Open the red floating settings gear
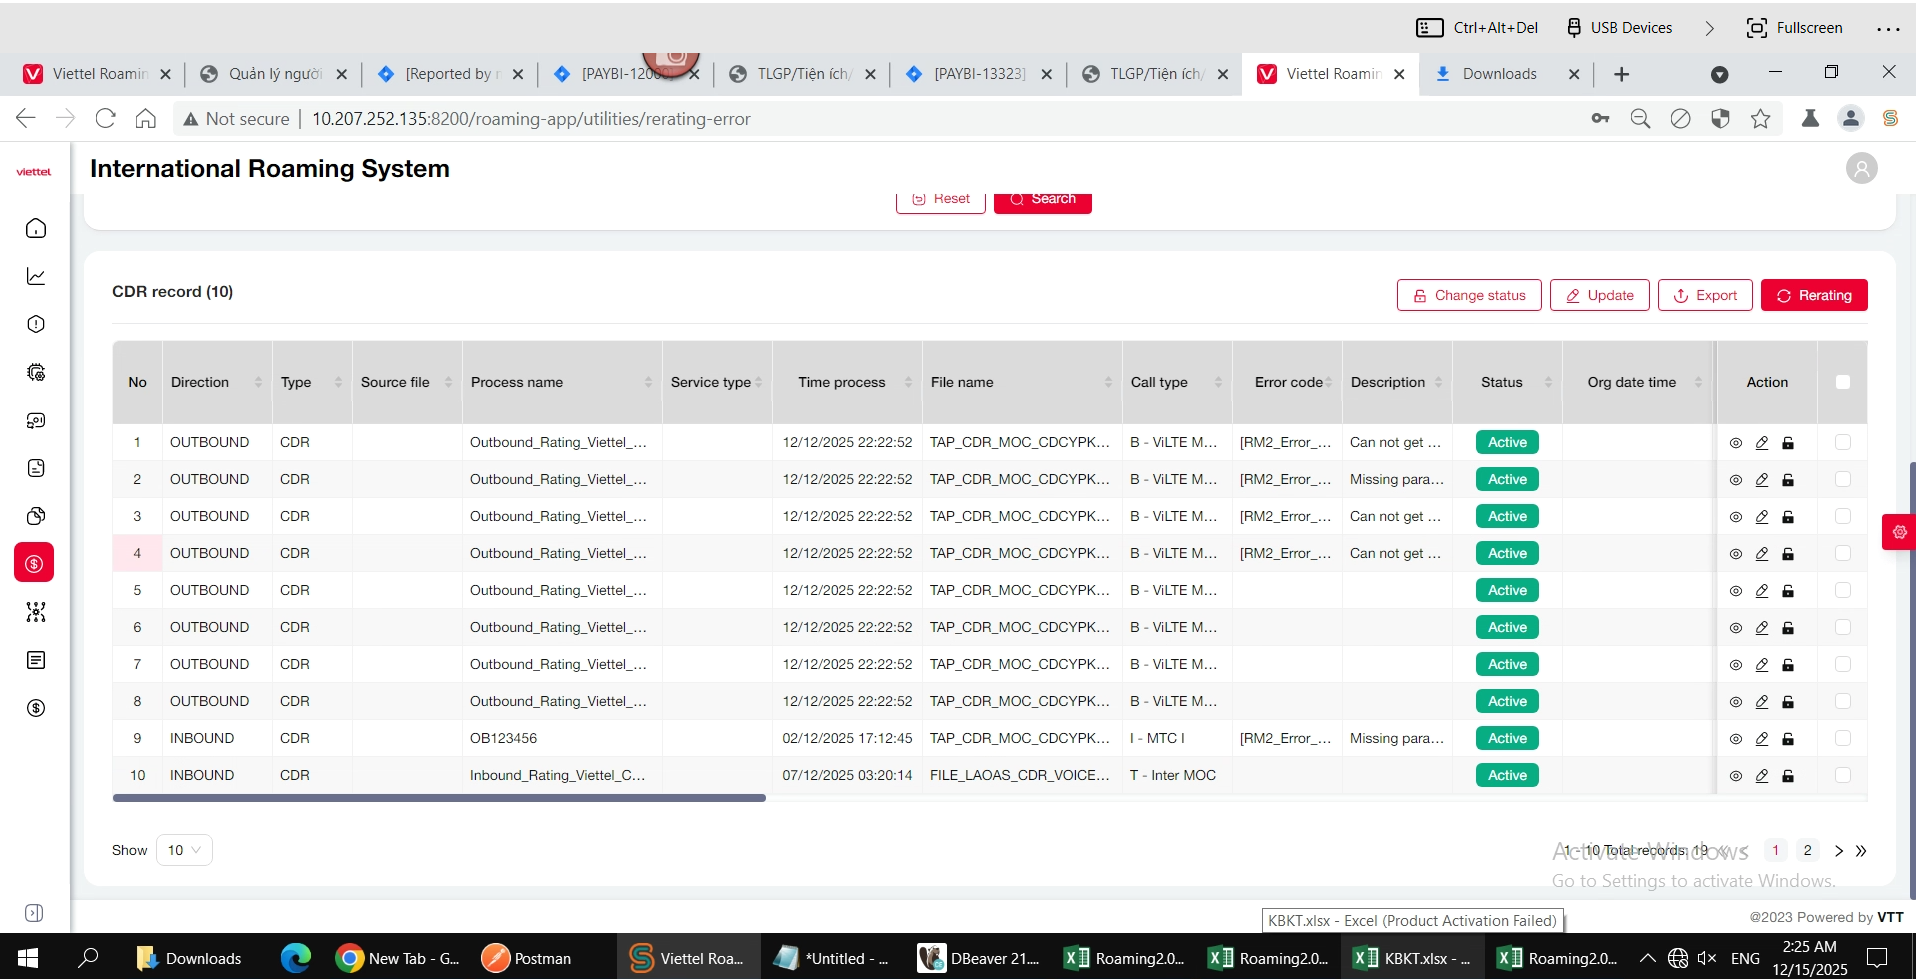 [x=1899, y=532]
